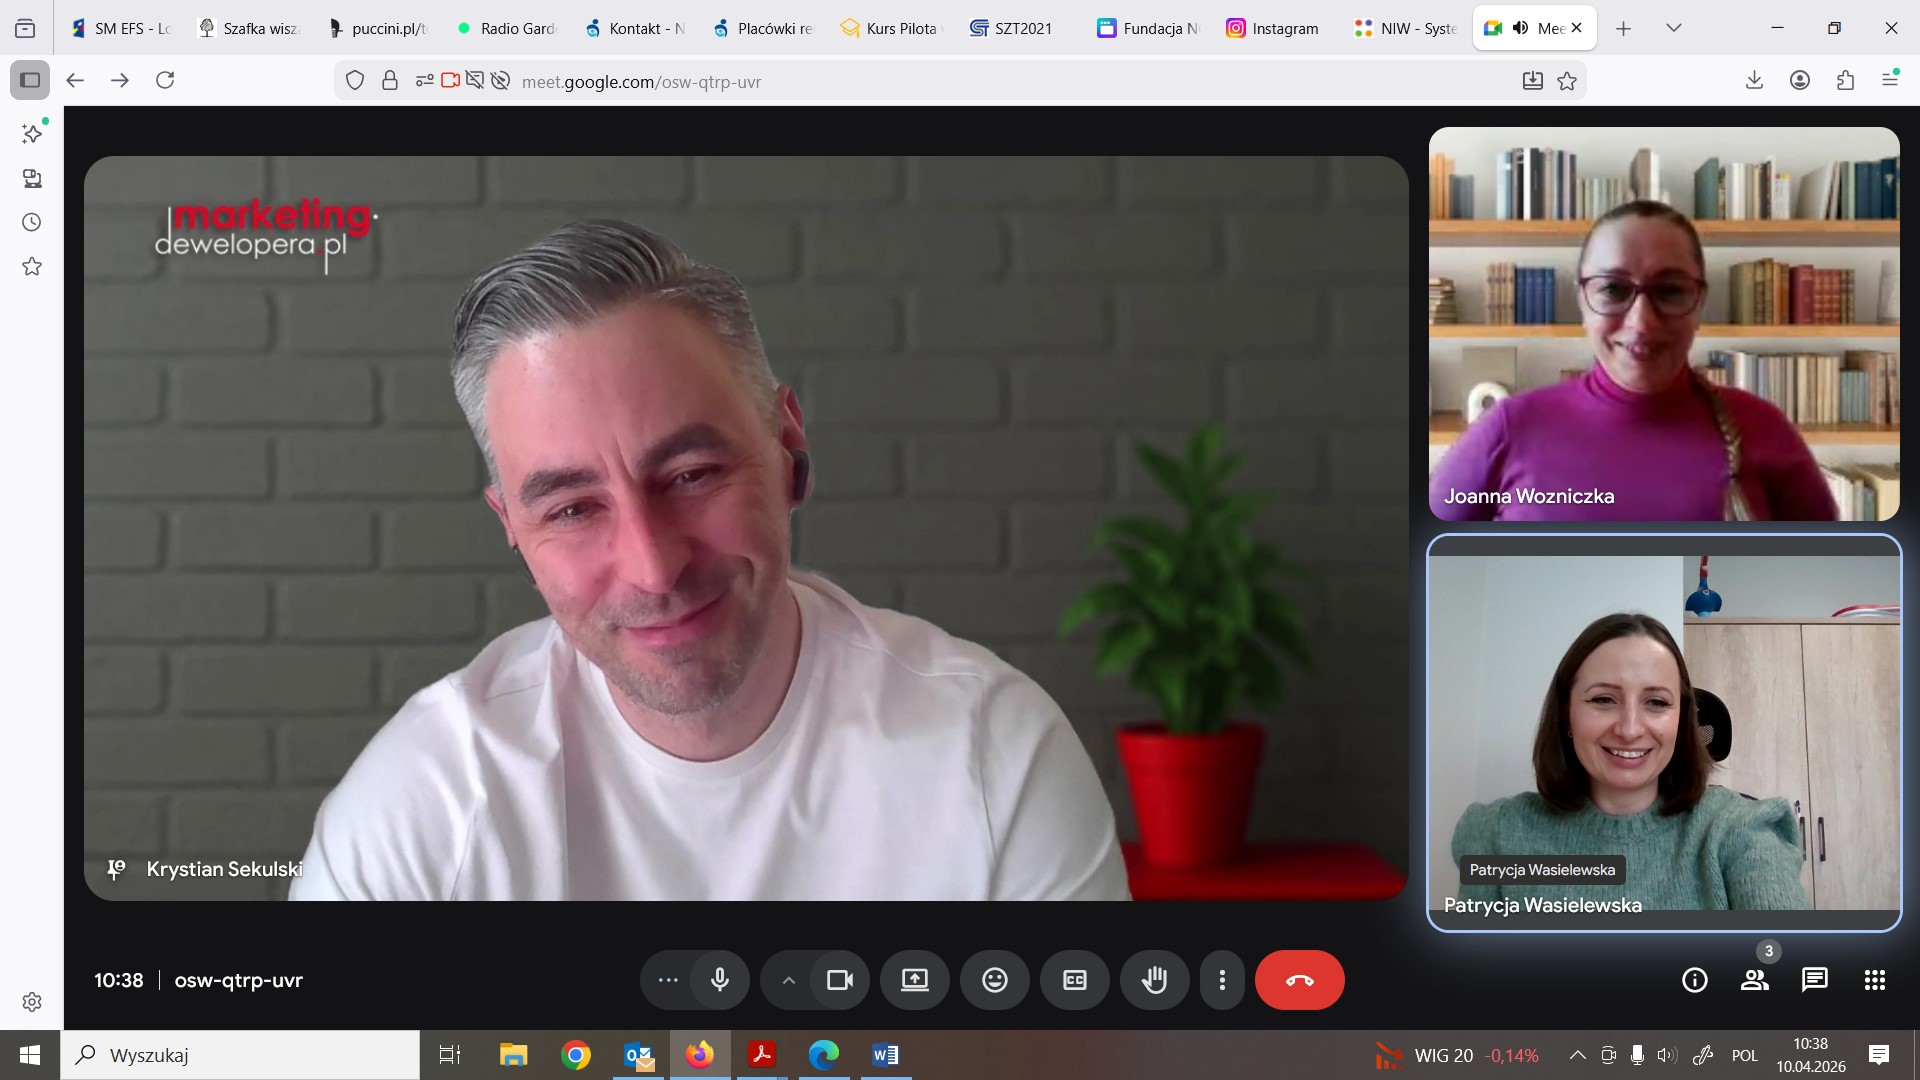Expand the list all tabs chevron
The height and width of the screenshot is (1080, 1920).
point(1673,28)
